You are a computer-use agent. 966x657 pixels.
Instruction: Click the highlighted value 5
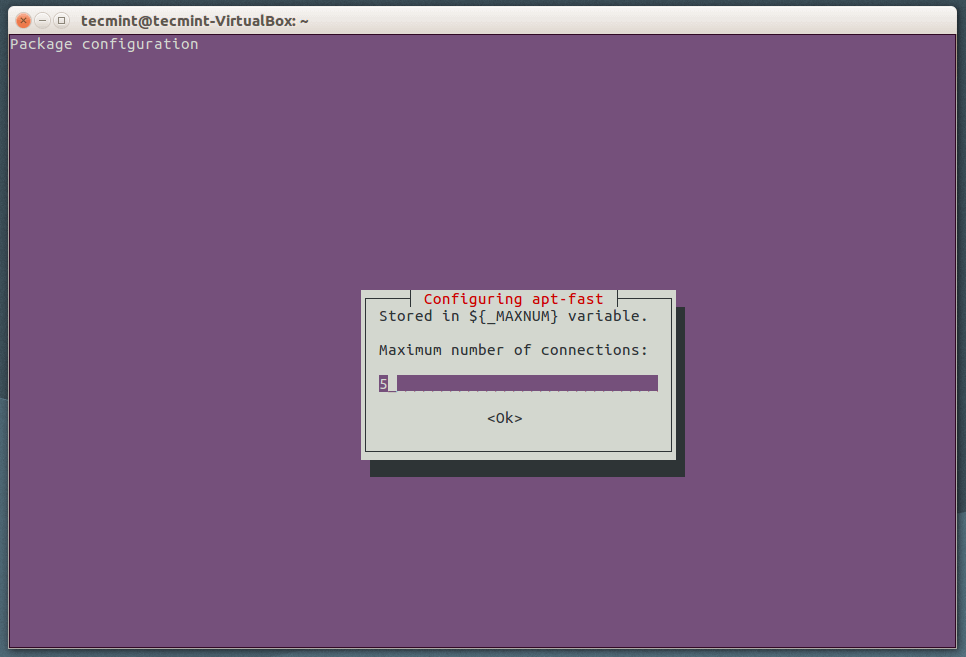(383, 383)
